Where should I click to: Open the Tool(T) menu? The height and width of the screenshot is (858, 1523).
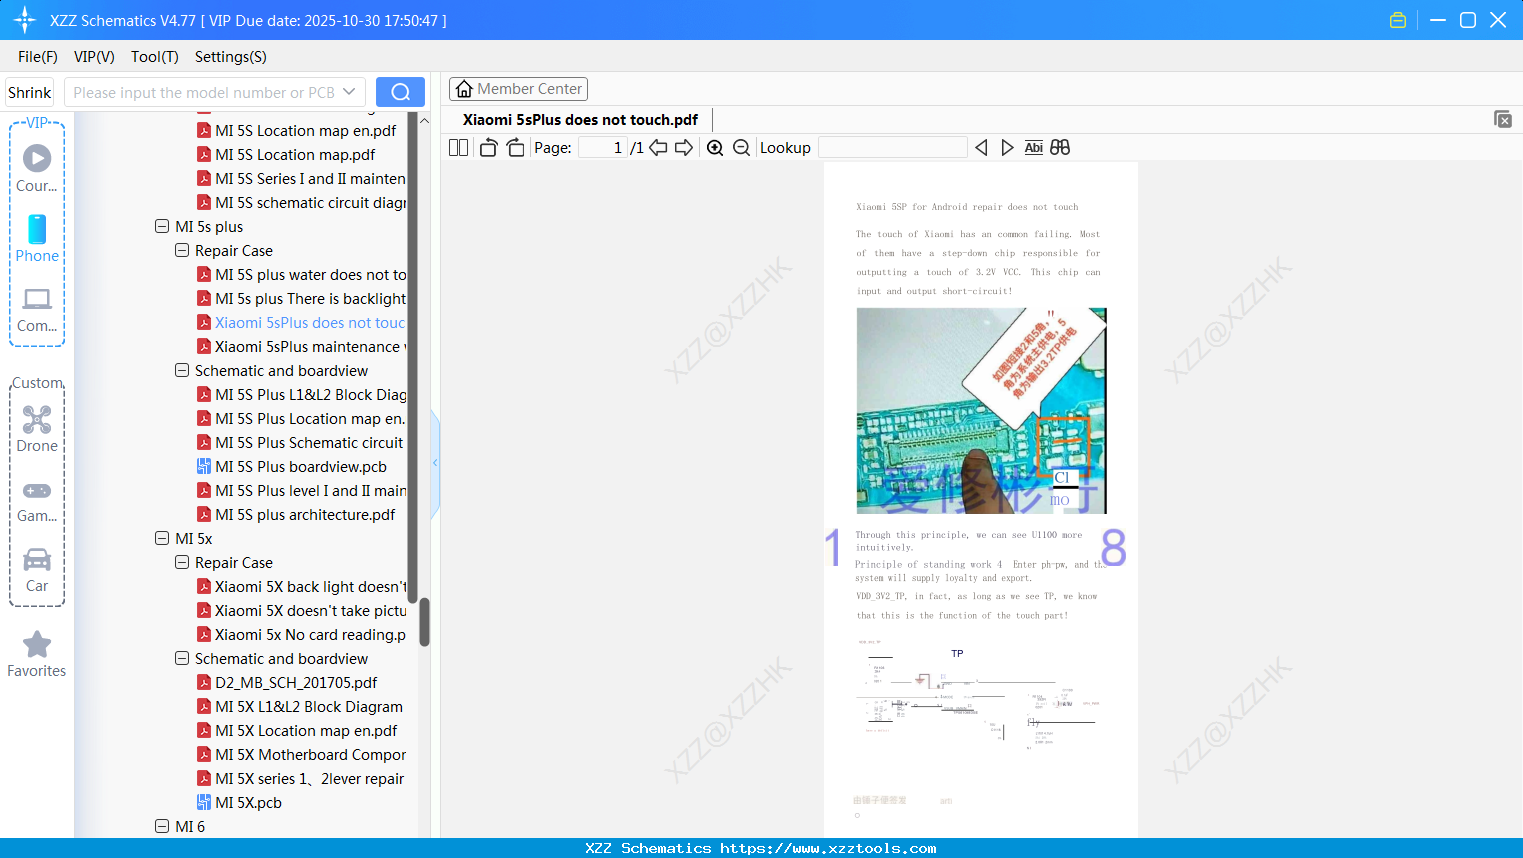click(155, 57)
